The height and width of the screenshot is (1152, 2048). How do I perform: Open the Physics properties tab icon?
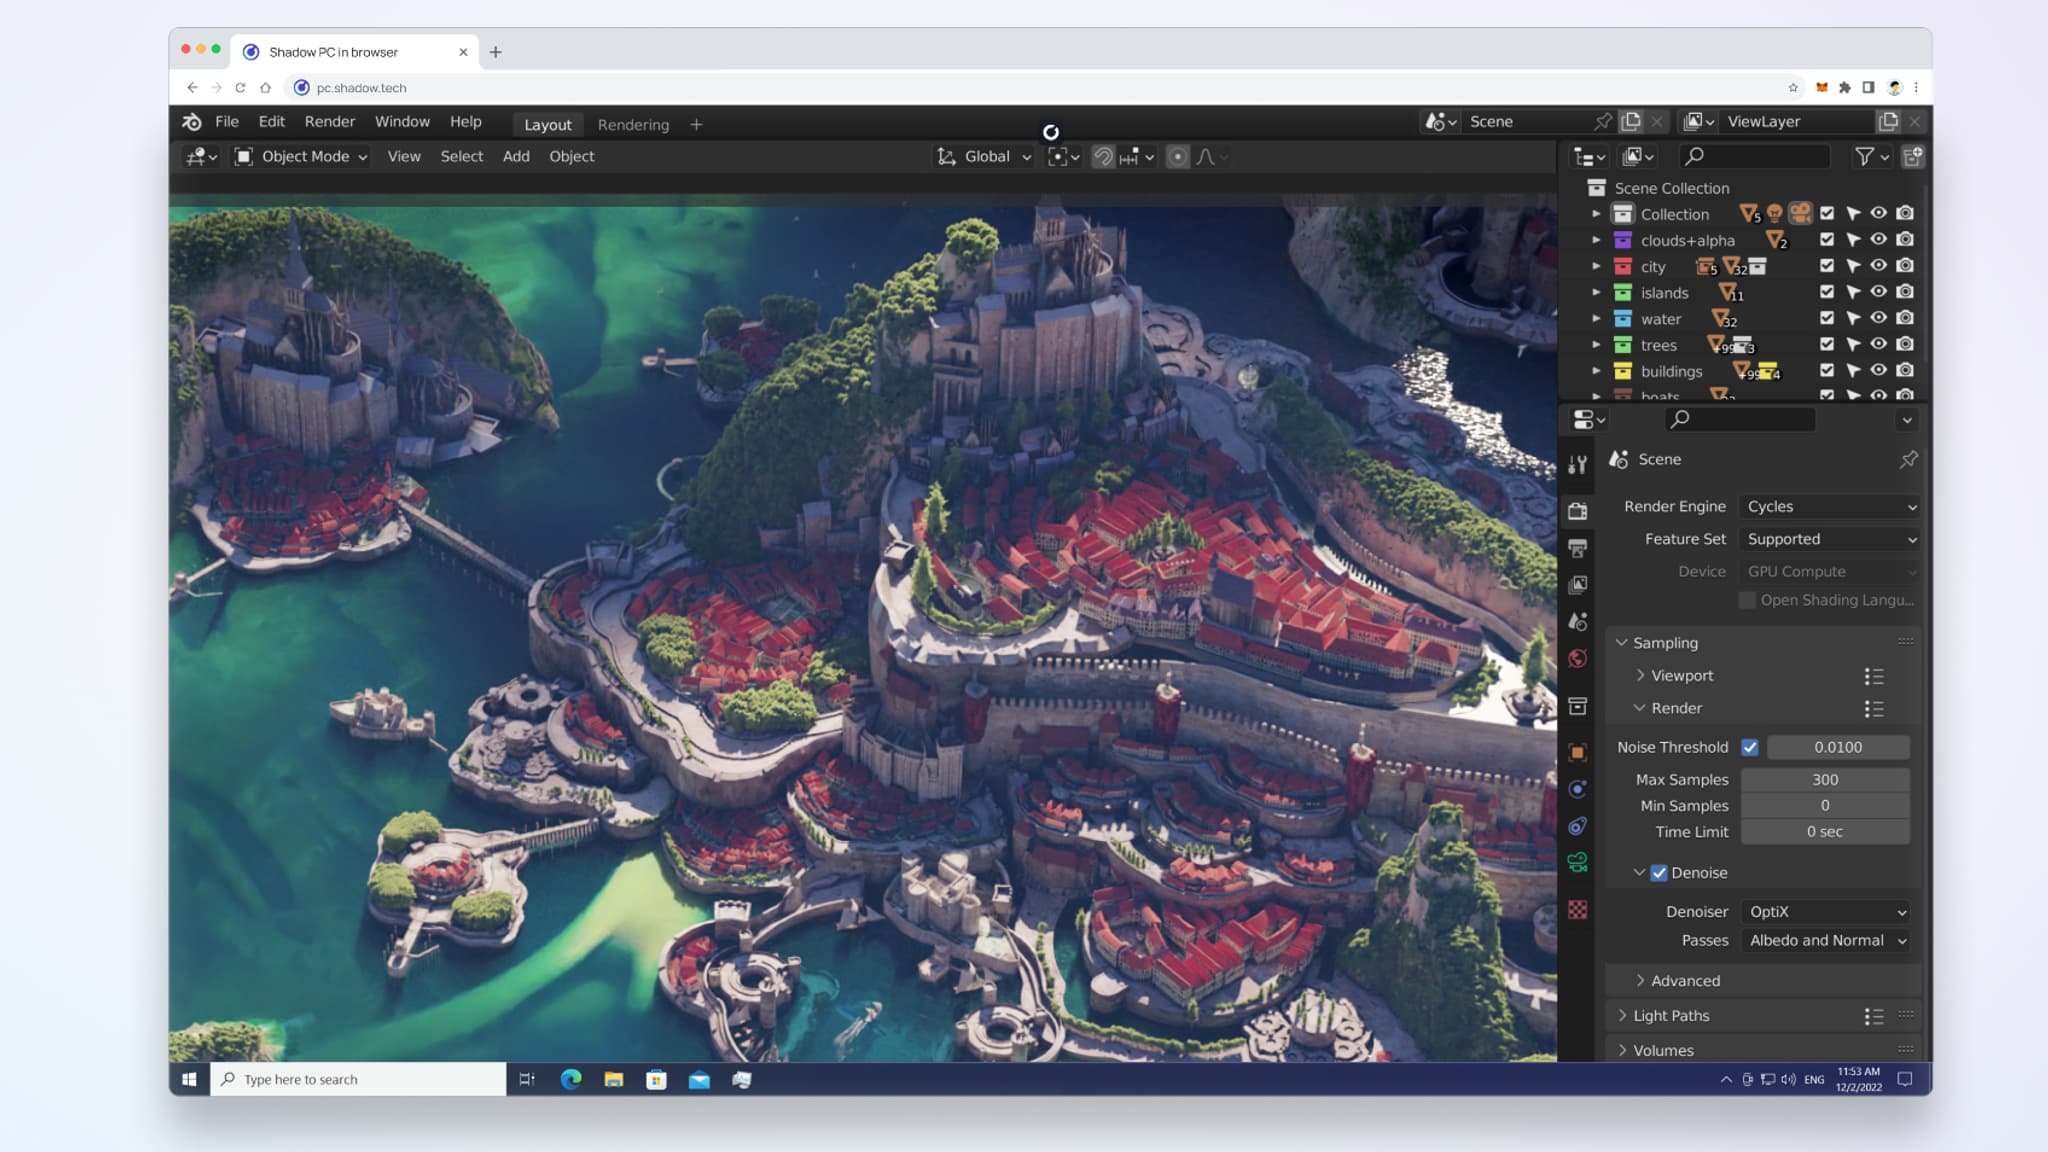point(1578,789)
